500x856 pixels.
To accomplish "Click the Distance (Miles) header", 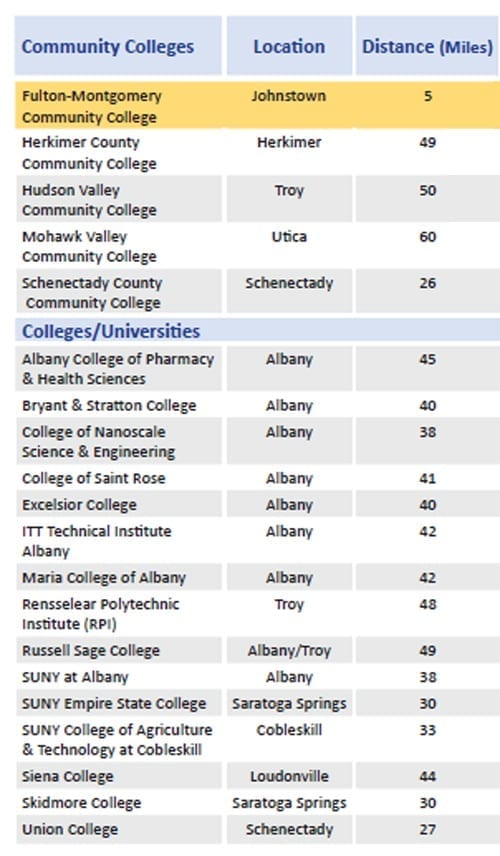I will tap(427, 46).
